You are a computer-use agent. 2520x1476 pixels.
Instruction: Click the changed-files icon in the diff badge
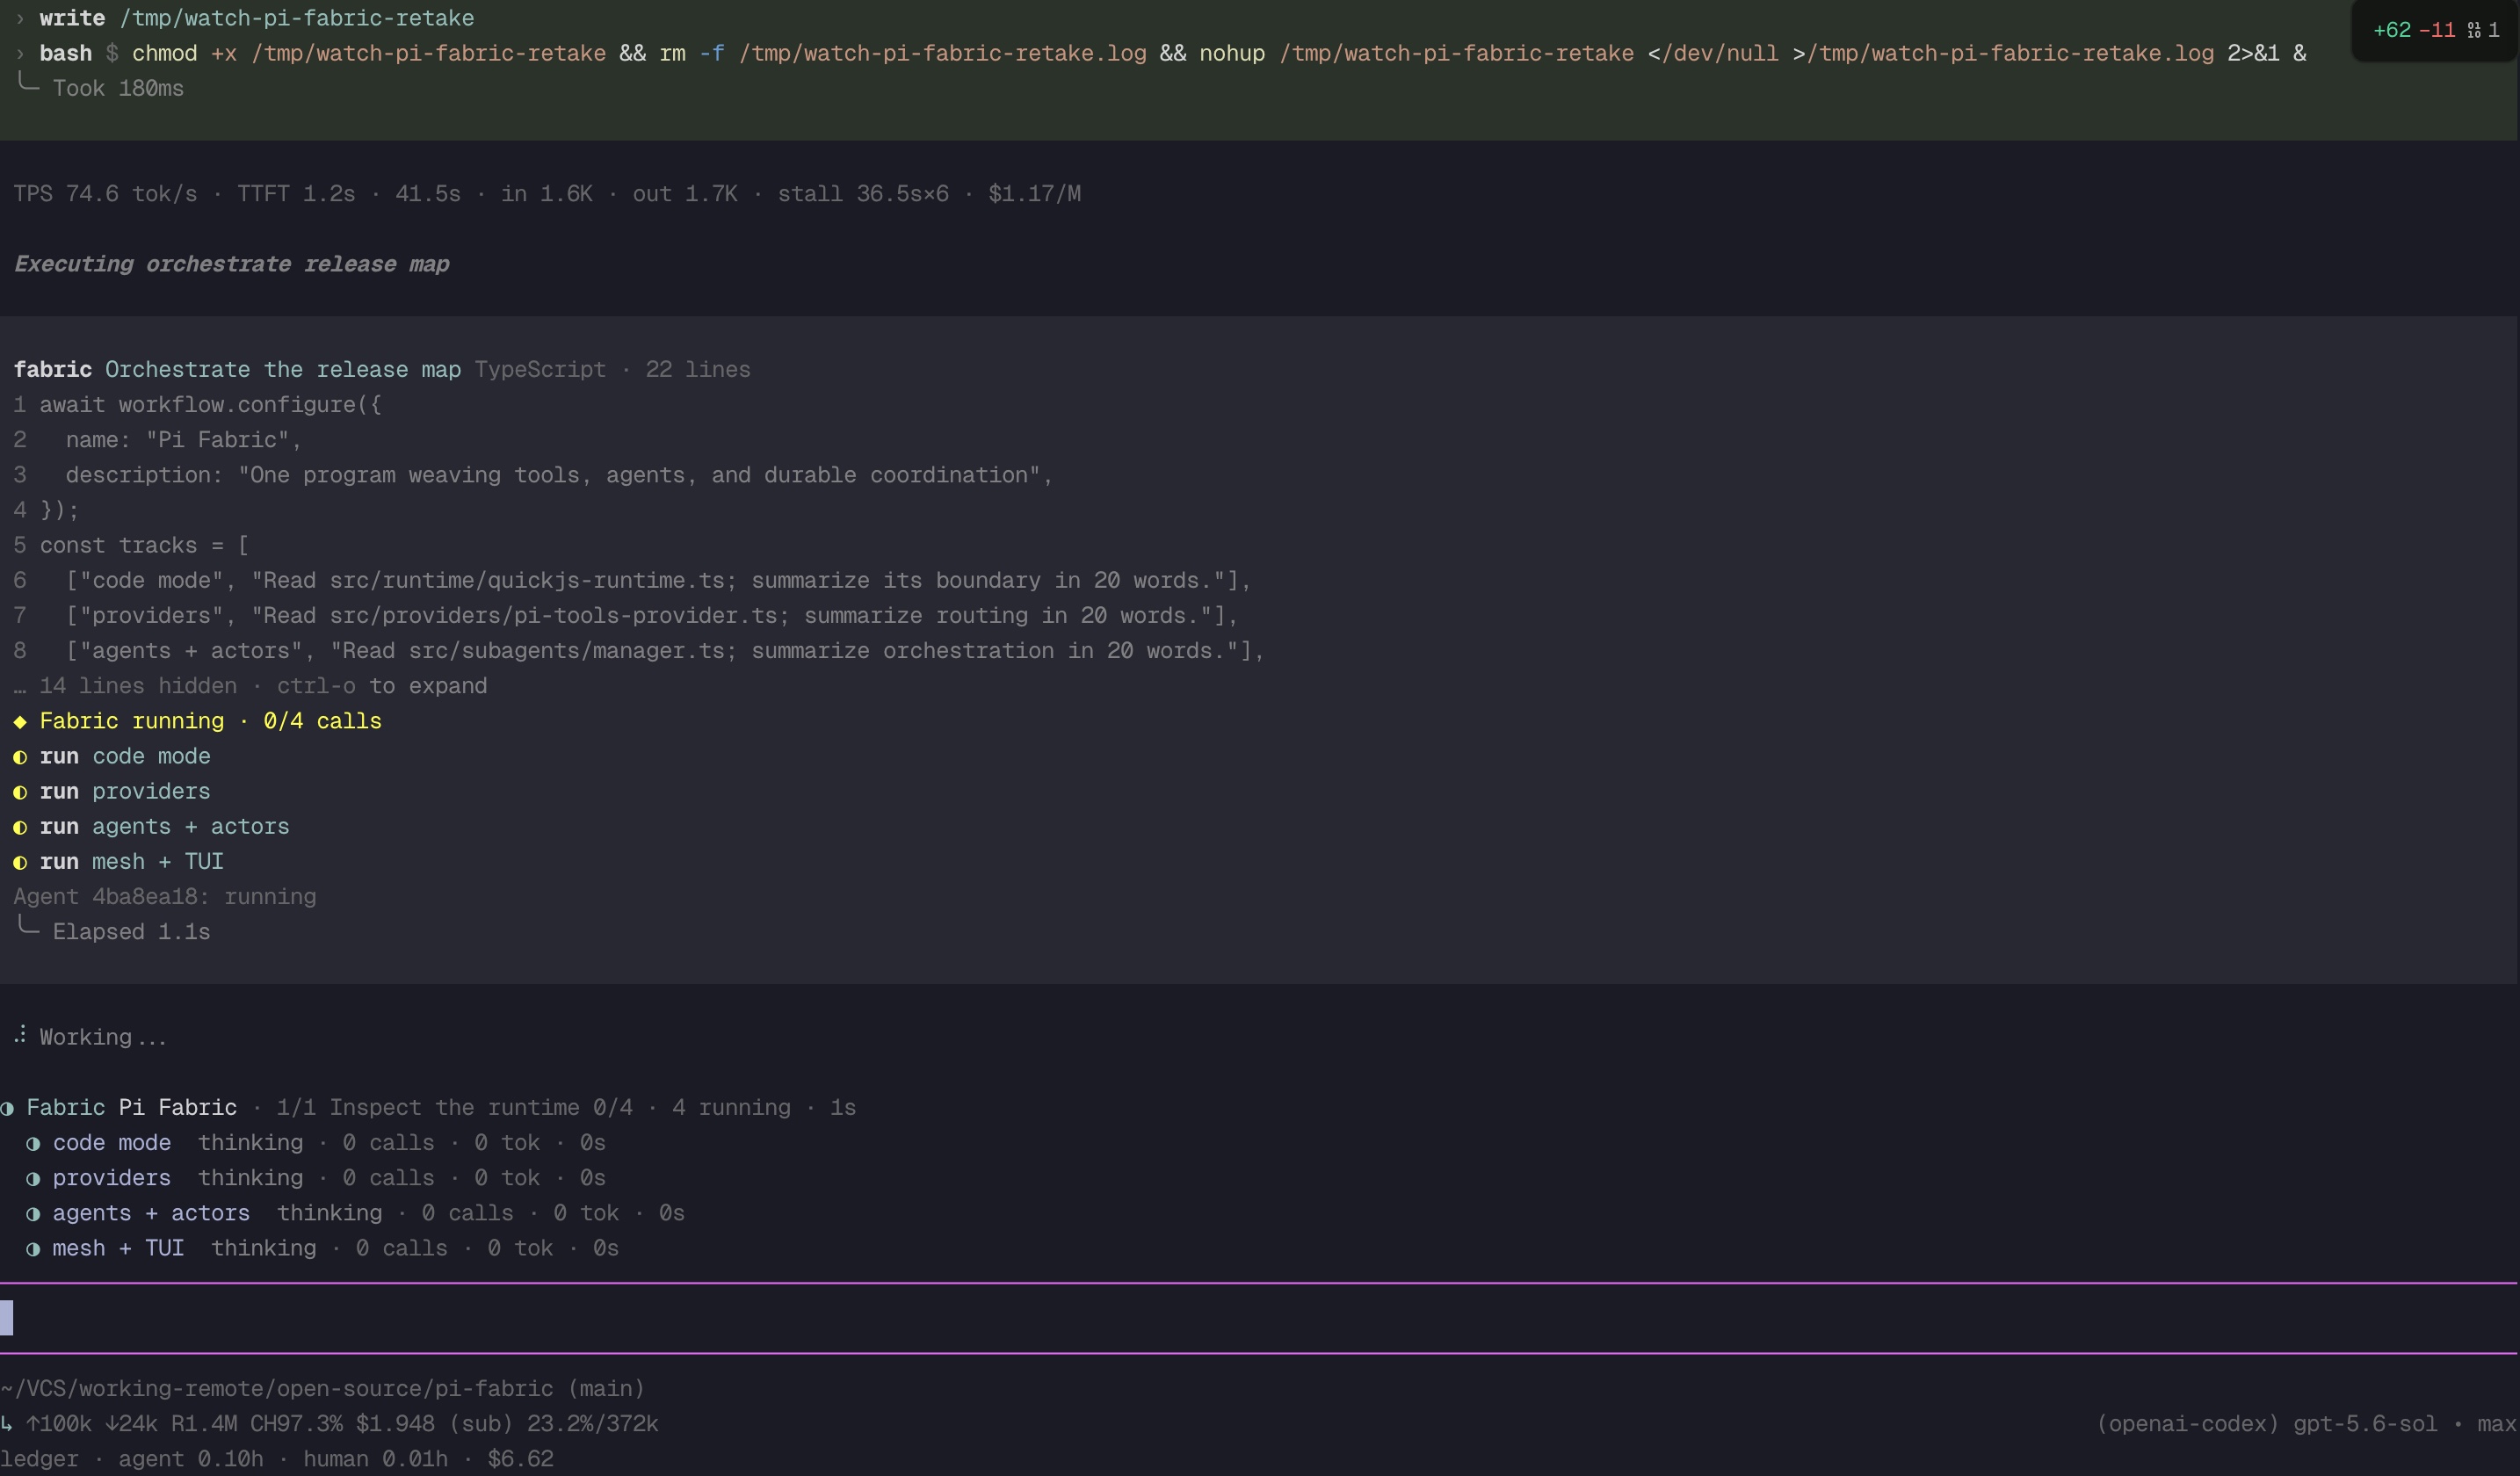coord(2474,30)
